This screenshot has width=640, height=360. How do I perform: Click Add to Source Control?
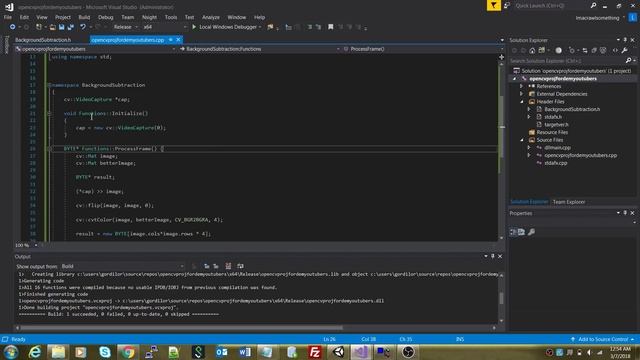point(603,340)
